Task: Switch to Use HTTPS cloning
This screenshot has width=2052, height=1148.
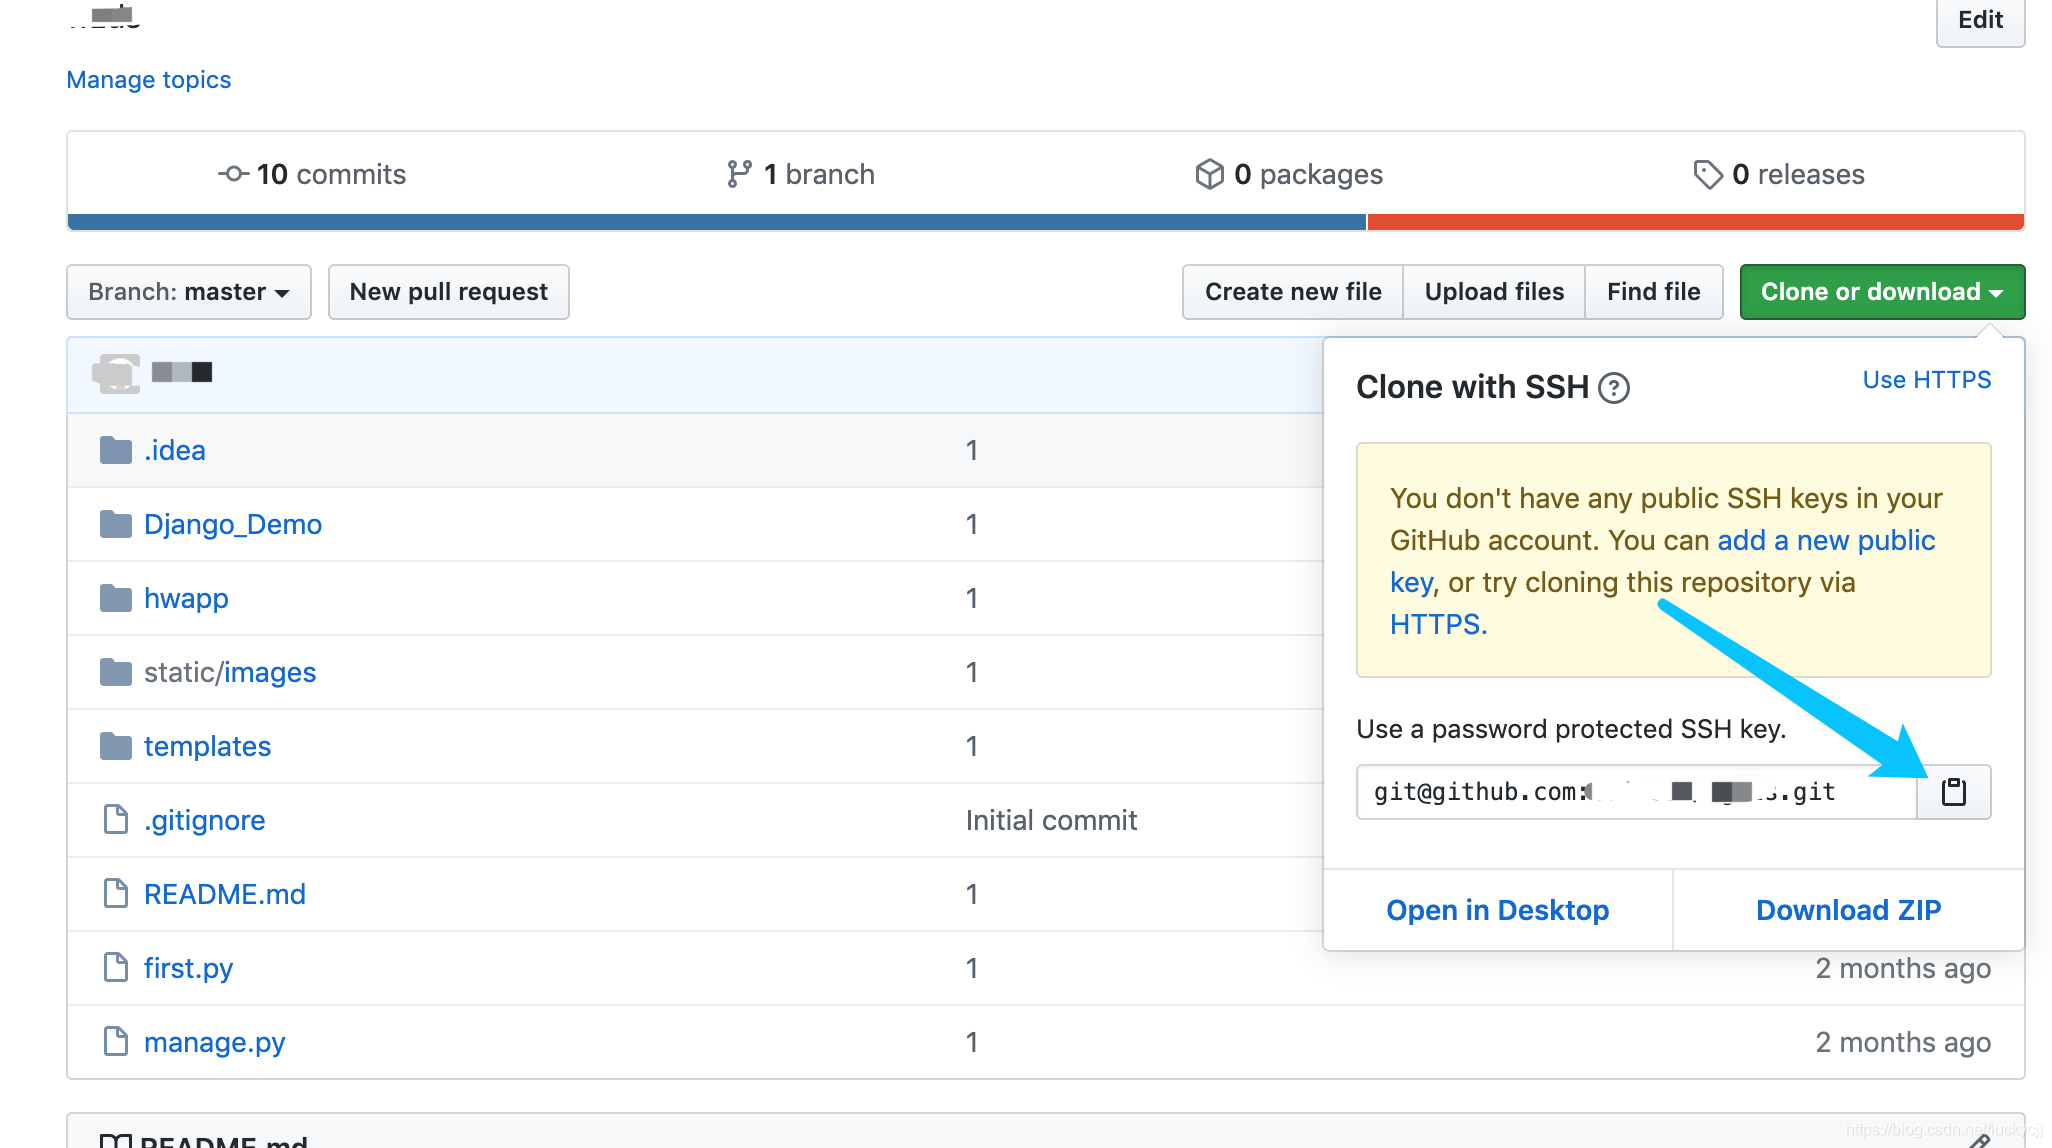Action: point(1926,380)
